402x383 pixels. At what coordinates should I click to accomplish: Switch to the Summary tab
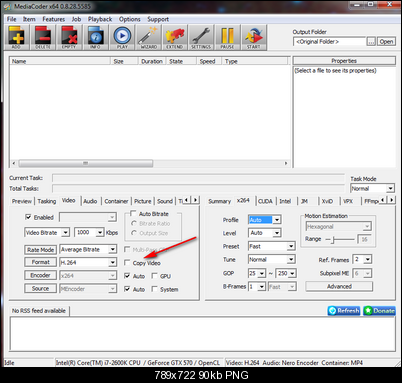[x=219, y=201]
